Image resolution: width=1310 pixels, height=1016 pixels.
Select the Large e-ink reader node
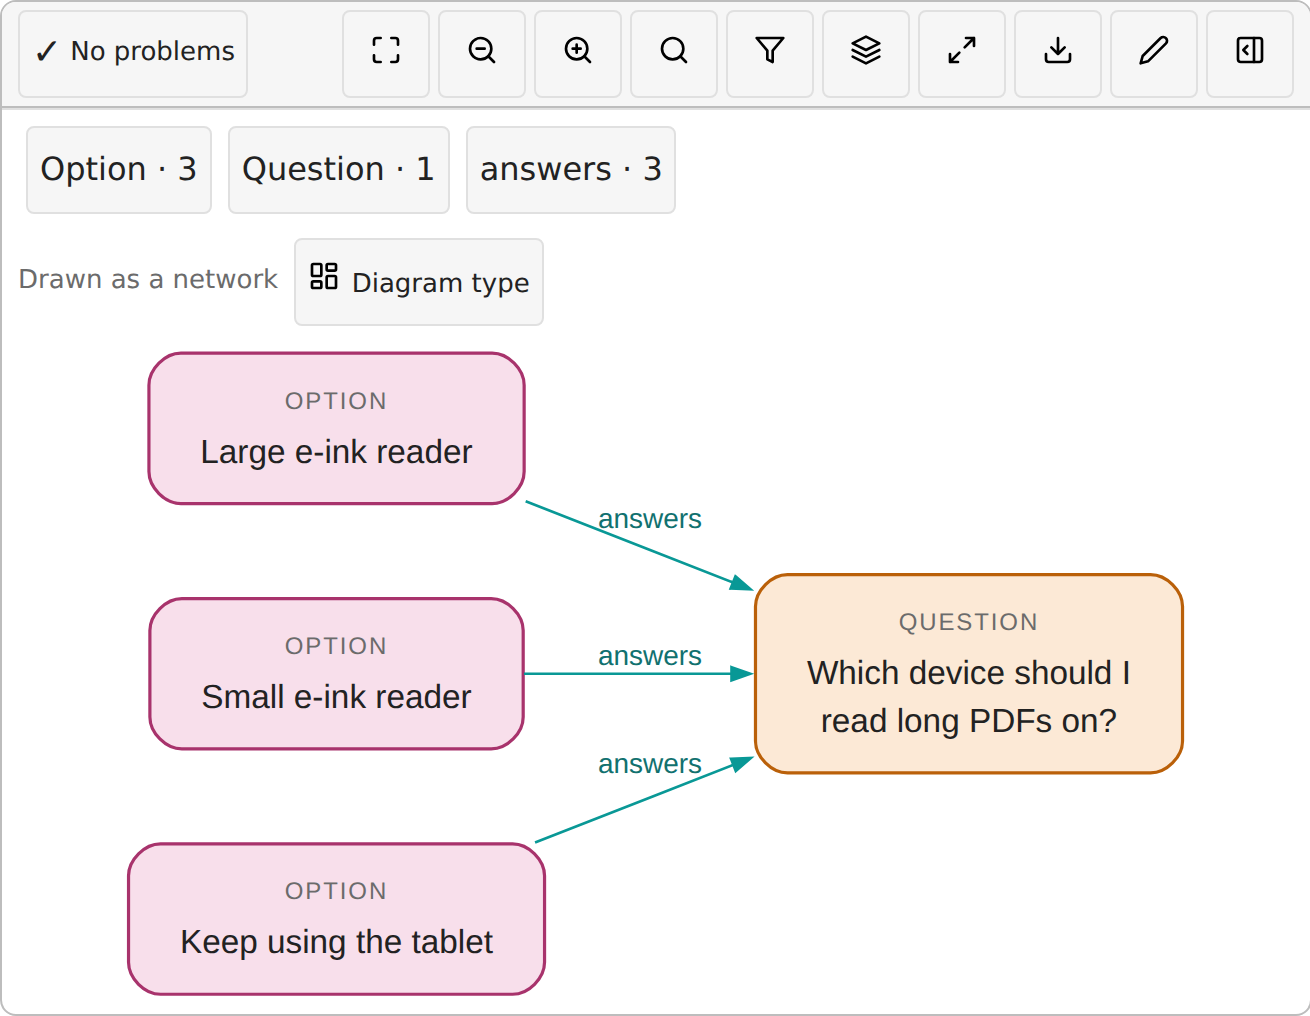(x=337, y=428)
